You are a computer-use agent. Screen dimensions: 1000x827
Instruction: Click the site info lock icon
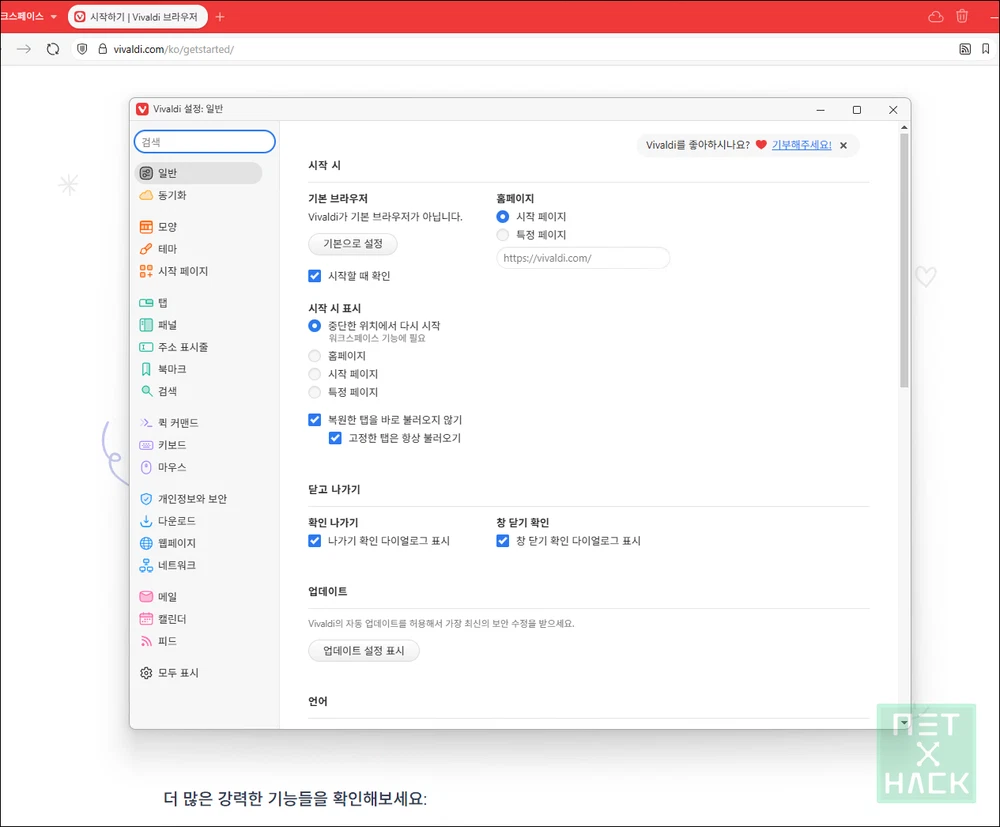click(x=102, y=49)
